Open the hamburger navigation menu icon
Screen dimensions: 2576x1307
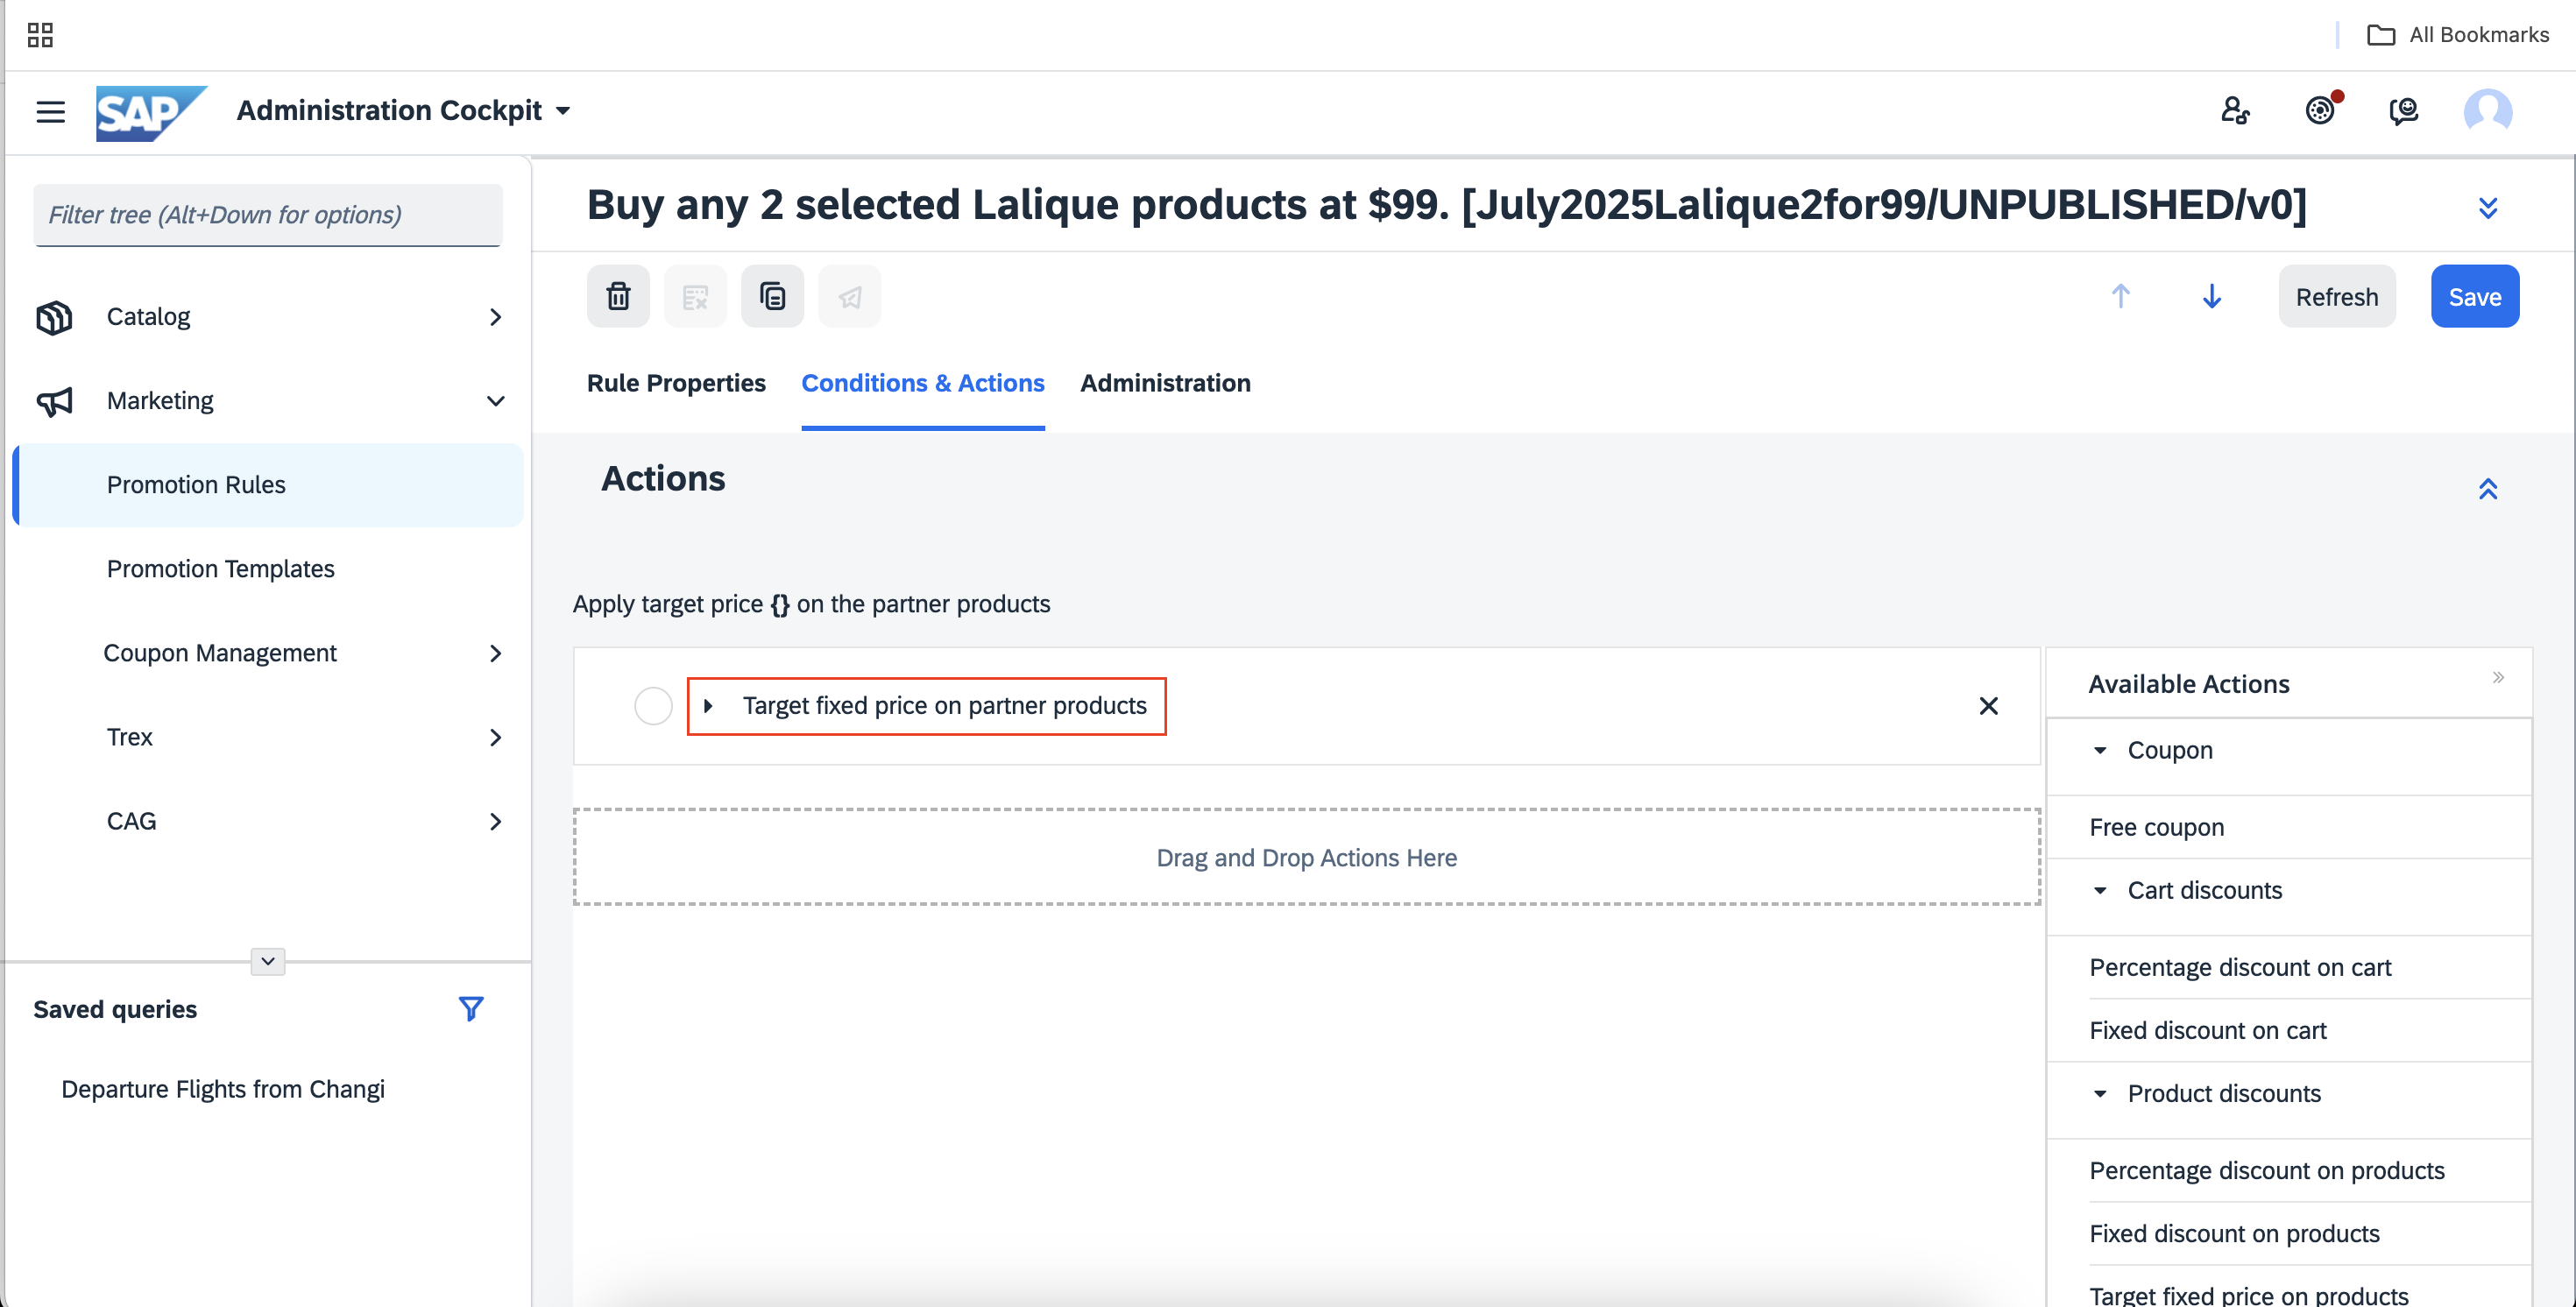[51, 111]
